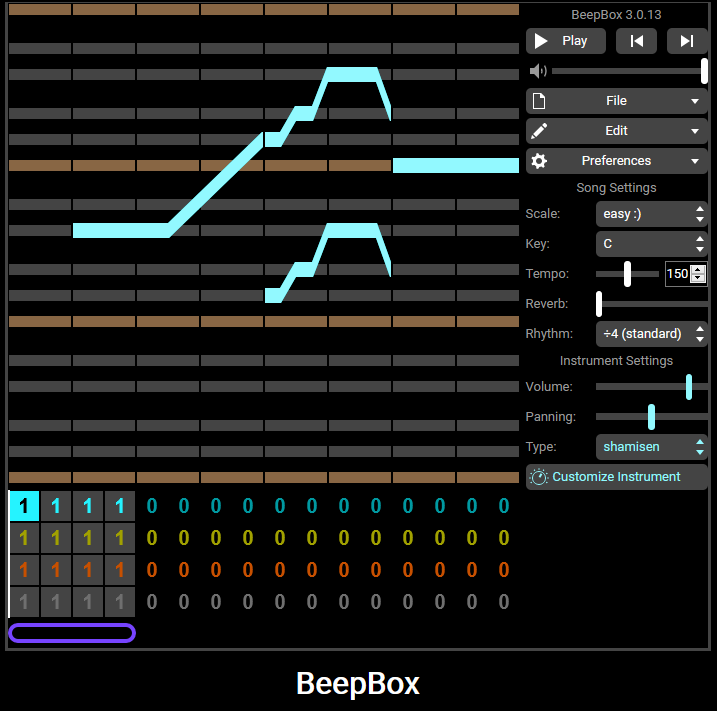Open the instrument Type dropdown shamisen
Viewport: 717px width, 711px height.
click(x=652, y=447)
